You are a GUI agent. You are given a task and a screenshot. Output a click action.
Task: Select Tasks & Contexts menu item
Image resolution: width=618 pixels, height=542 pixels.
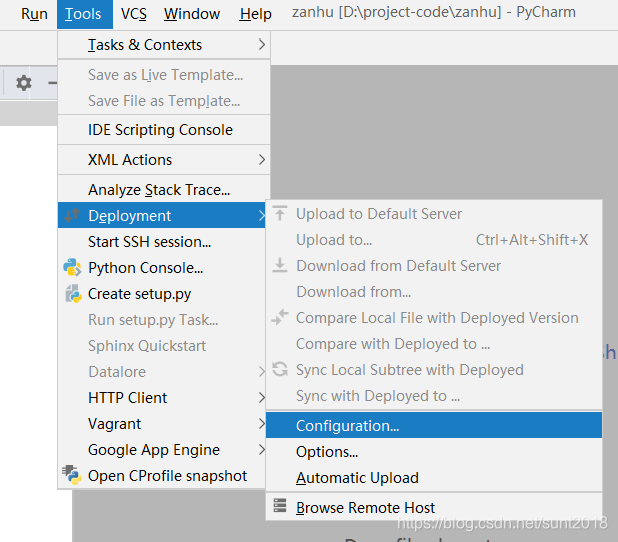tap(164, 45)
